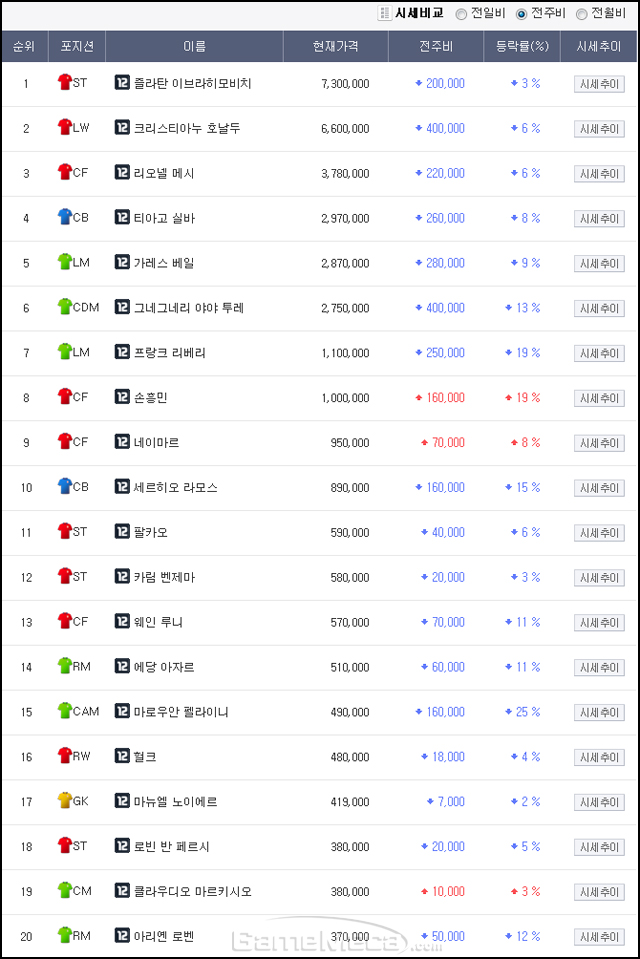Select the 전주비 radio option
640x959 pixels.
pos(521,14)
